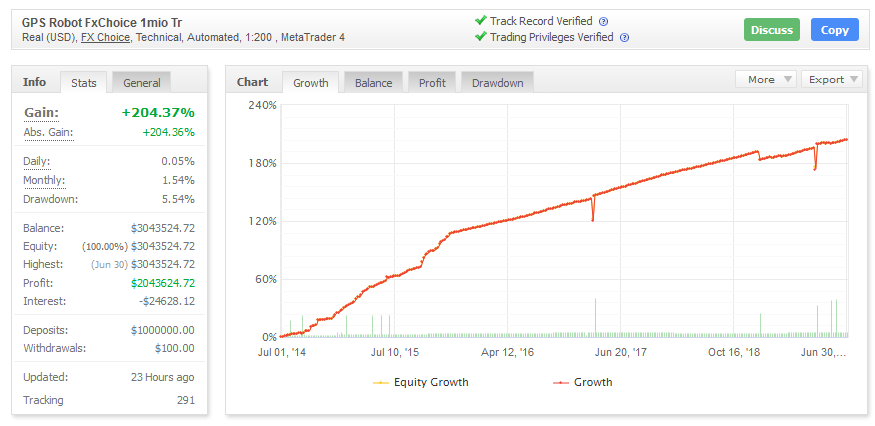Click the Info panel heading
Viewport: 875px width, 426px height.
pos(35,82)
